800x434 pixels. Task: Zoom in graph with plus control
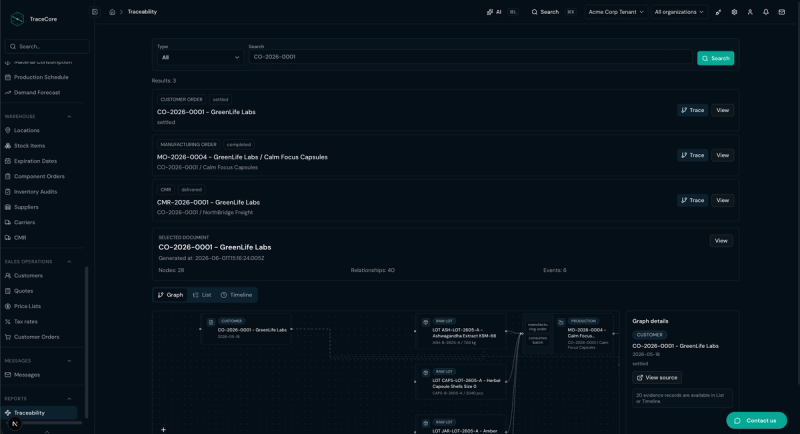(x=163, y=430)
